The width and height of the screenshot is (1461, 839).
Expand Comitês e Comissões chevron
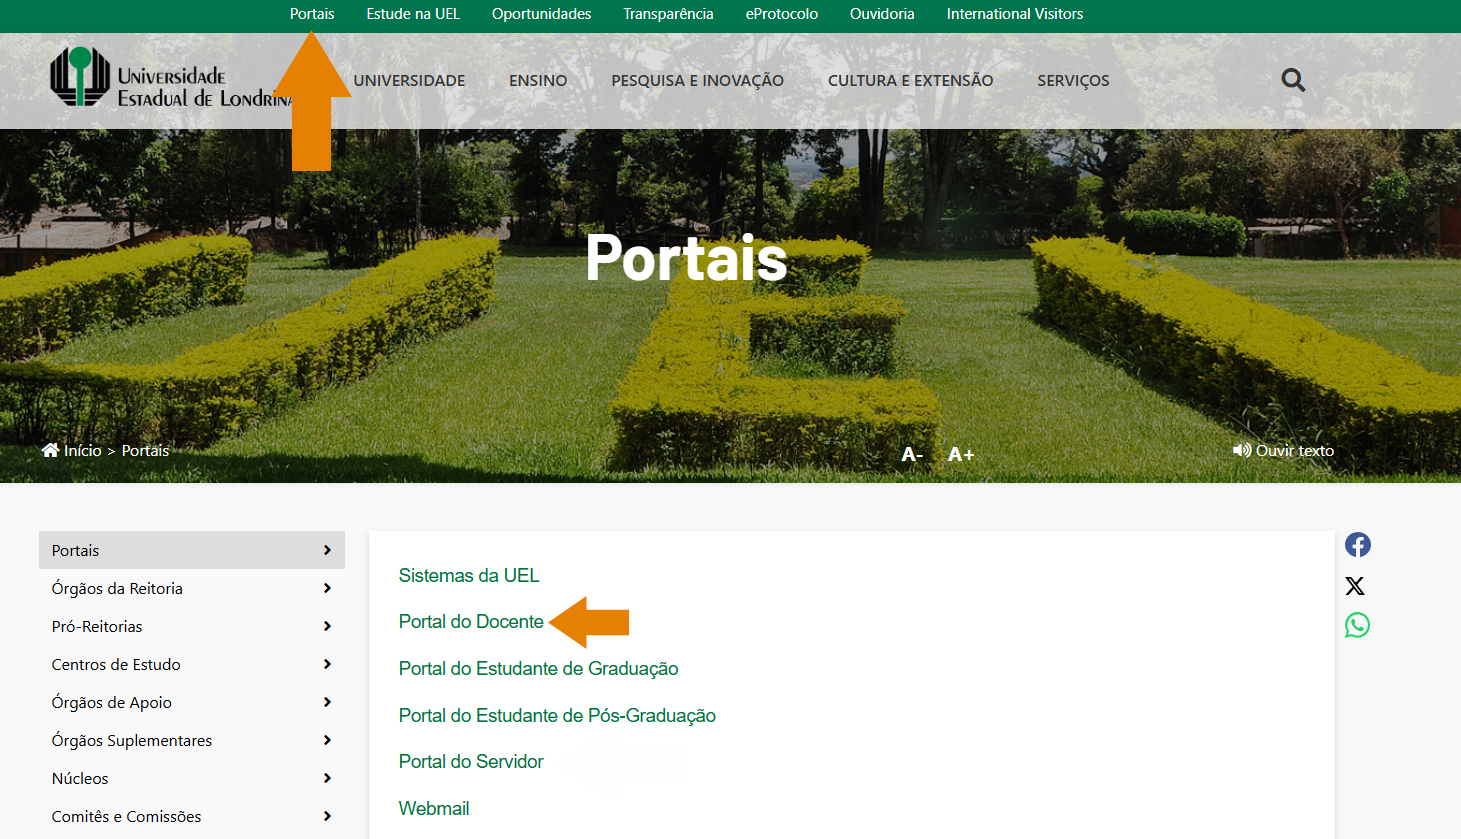coord(327,816)
